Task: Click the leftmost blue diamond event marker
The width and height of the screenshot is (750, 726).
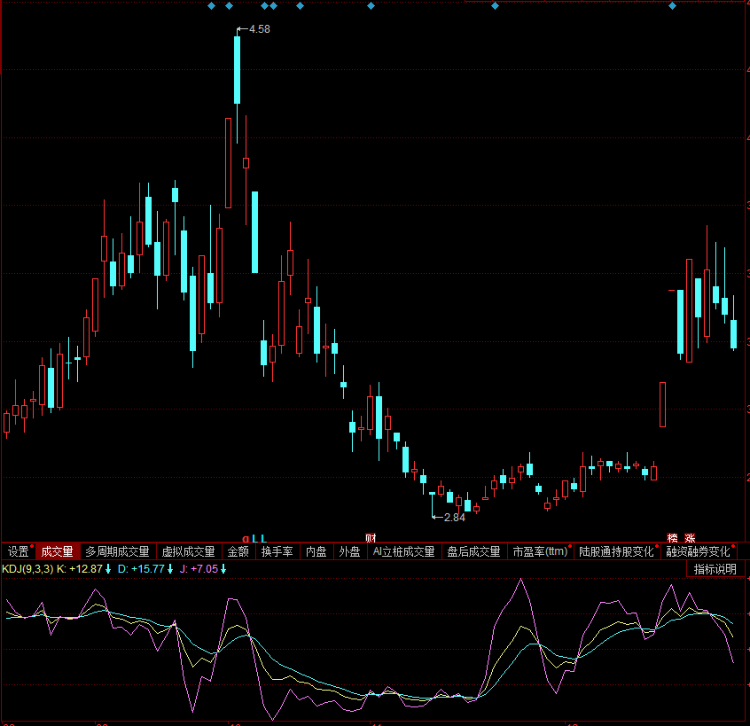Action: click(211, 6)
